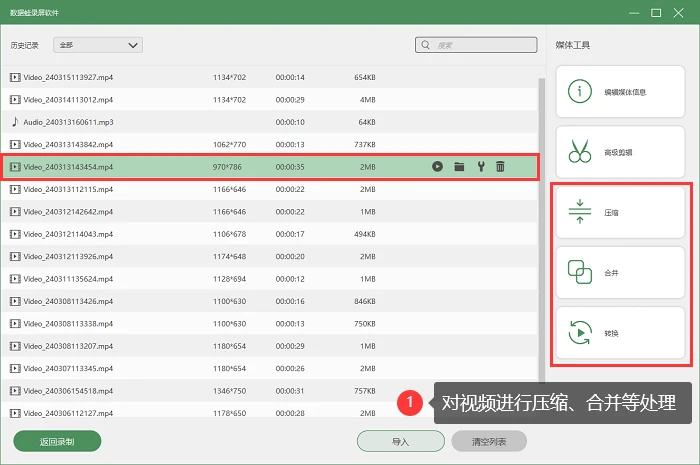Click the 970*786 resolution cell
Image resolution: width=700 pixels, height=465 pixels.
pos(227,167)
